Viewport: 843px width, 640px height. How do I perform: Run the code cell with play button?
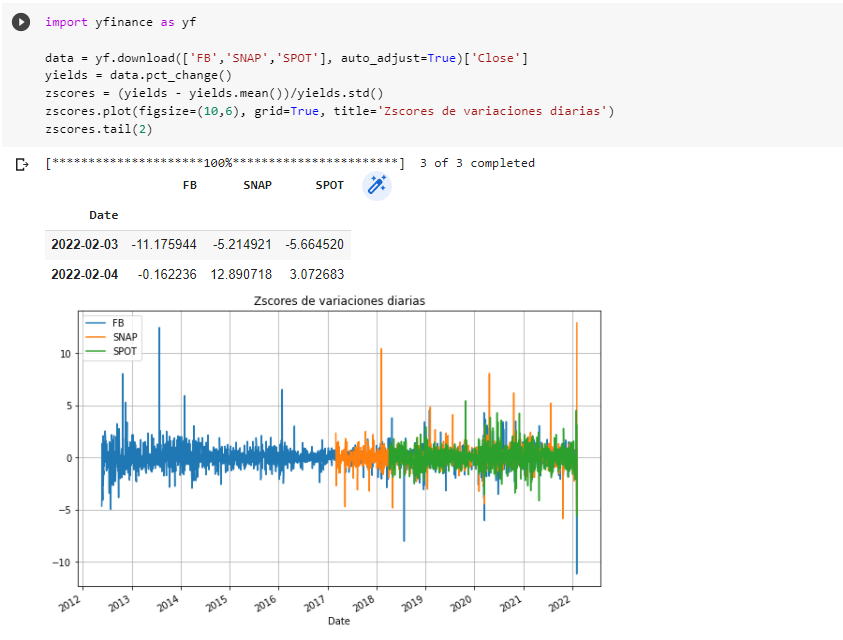[21, 22]
